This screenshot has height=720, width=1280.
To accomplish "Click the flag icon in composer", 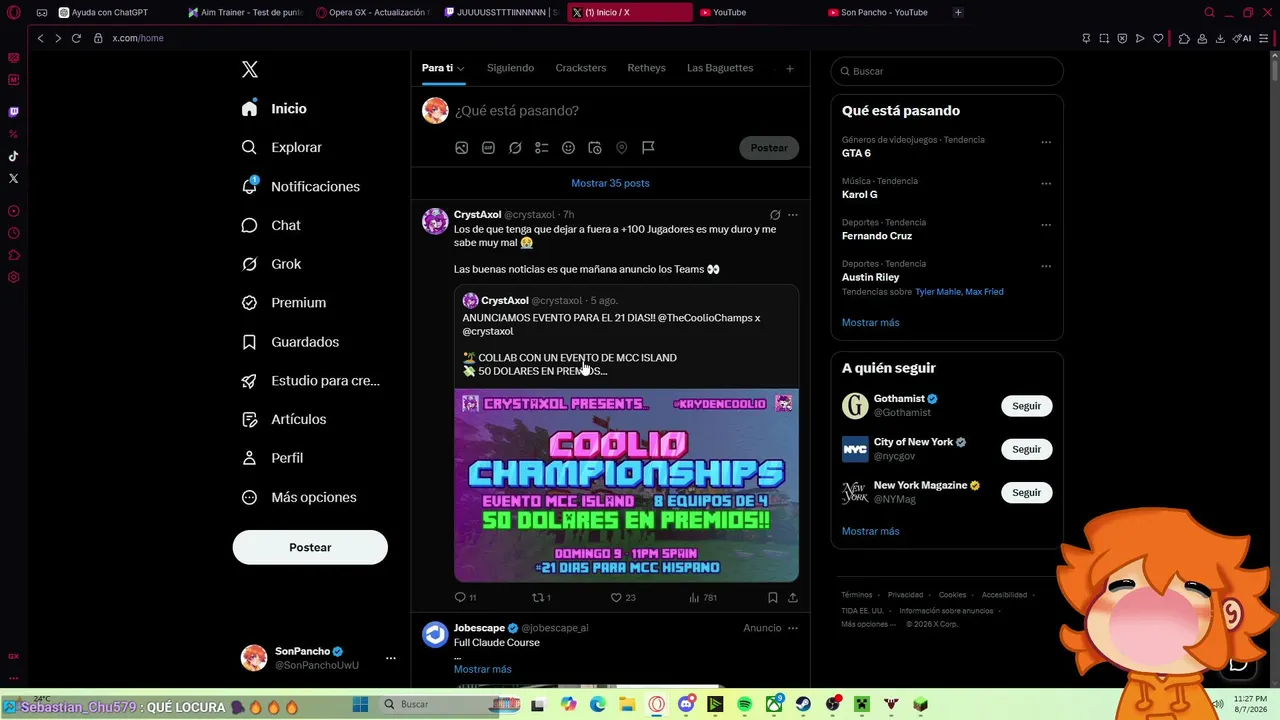I will 648,148.
